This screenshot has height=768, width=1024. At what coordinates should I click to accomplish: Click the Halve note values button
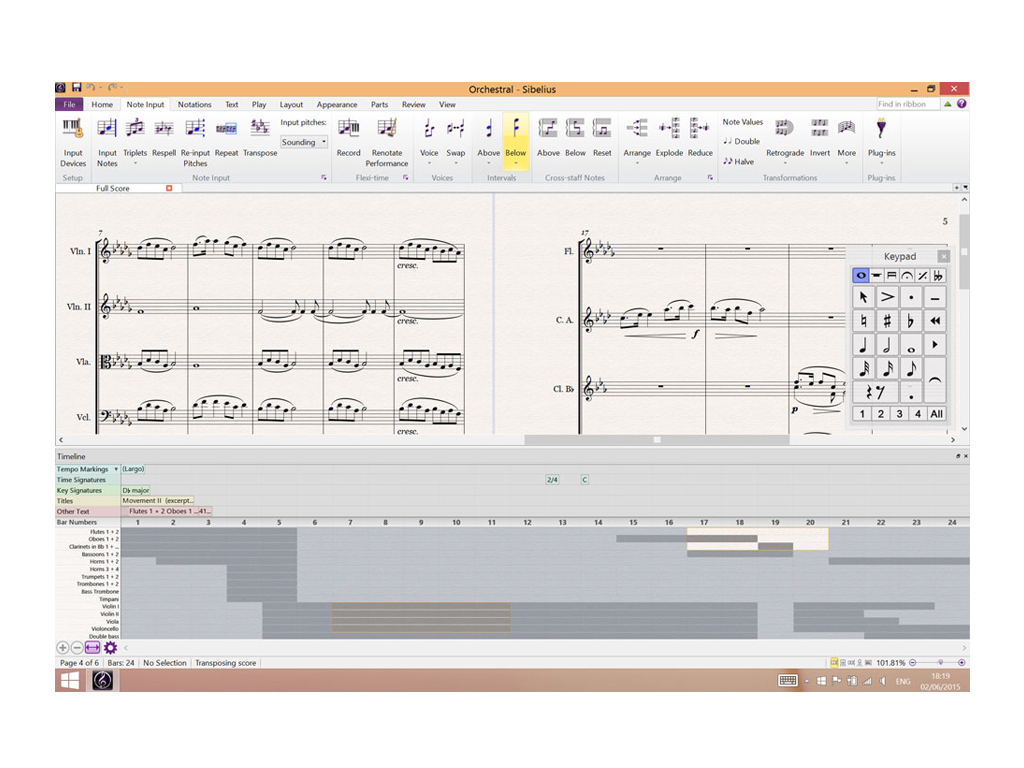[x=739, y=161]
